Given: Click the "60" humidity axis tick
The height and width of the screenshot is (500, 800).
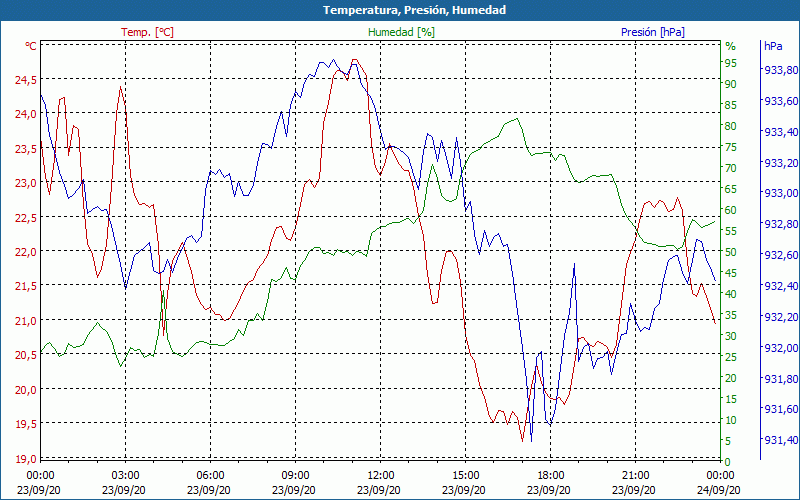Looking at the screenshot, I should tap(731, 210).
